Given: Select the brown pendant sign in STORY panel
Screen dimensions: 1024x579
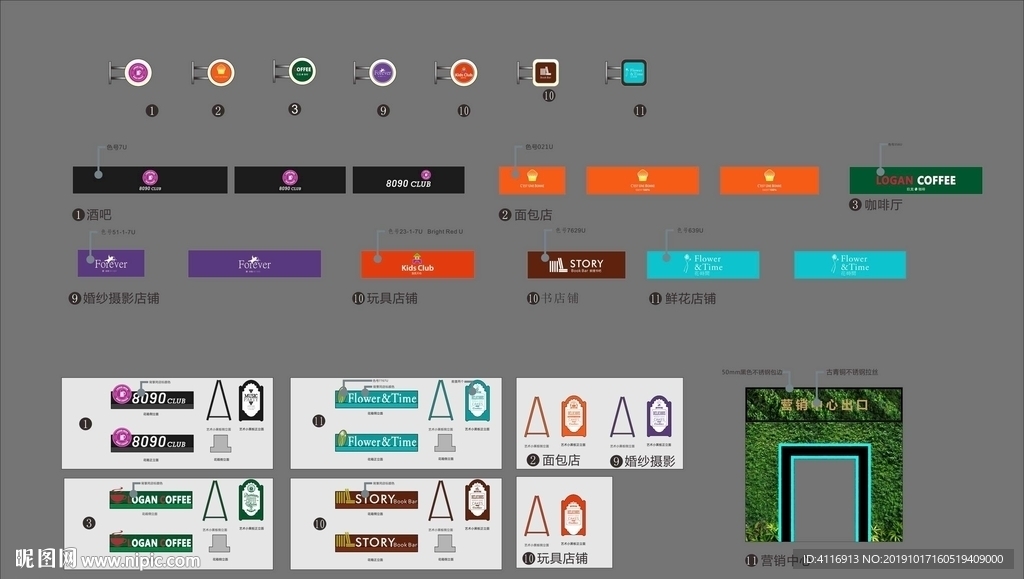Looking at the screenshot, I should click(x=477, y=500).
